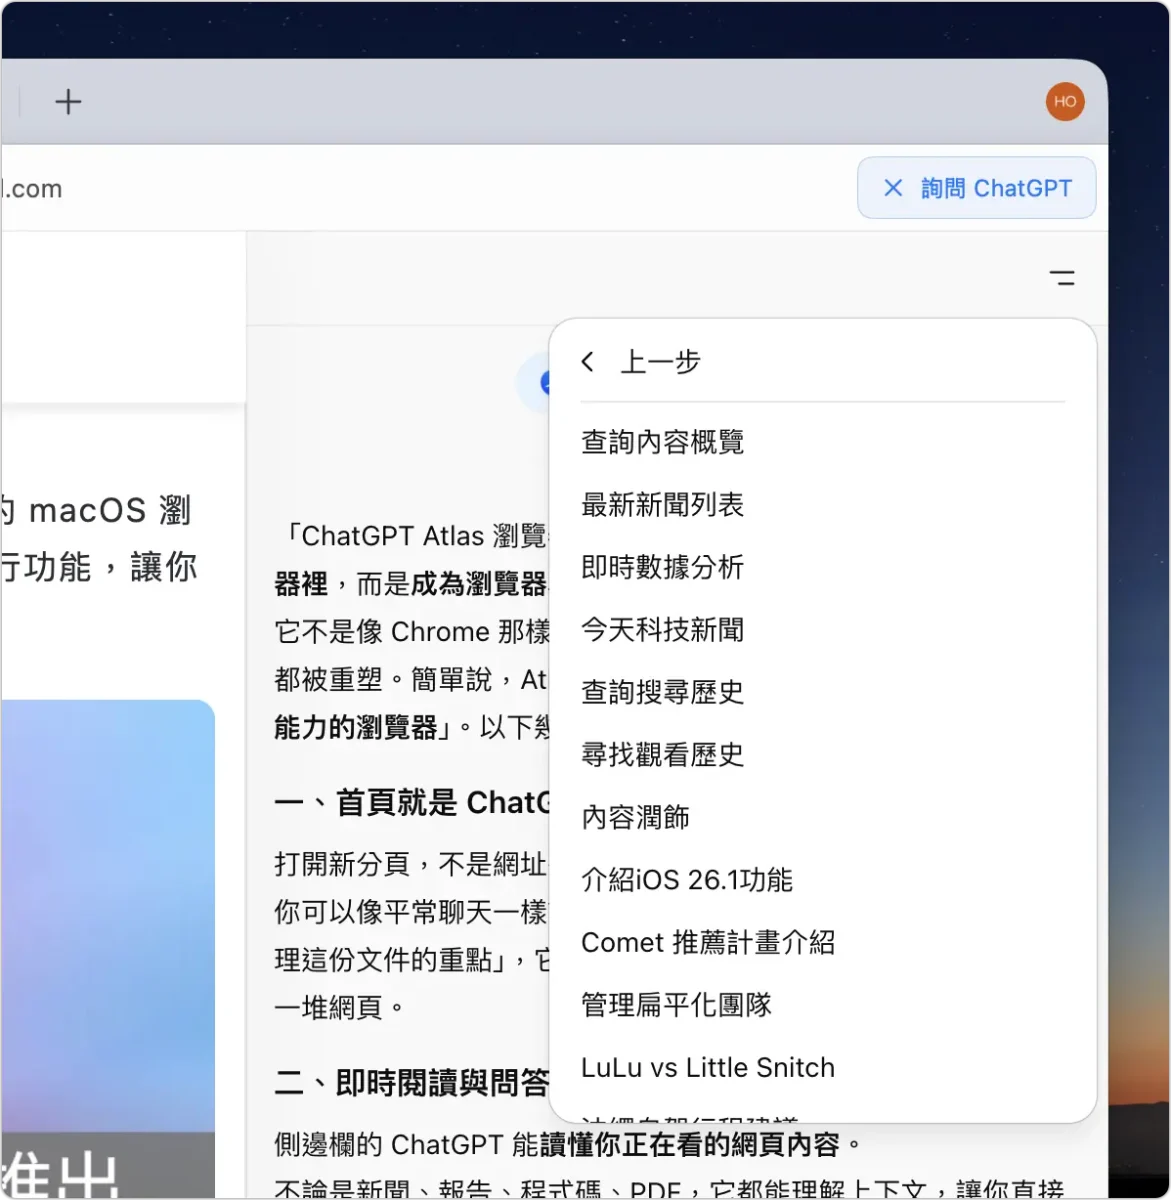Image resolution: width=1171 pixels, height=1200 pixels.
Task: Click the blue gradient article image
Action: coord(108,948)
